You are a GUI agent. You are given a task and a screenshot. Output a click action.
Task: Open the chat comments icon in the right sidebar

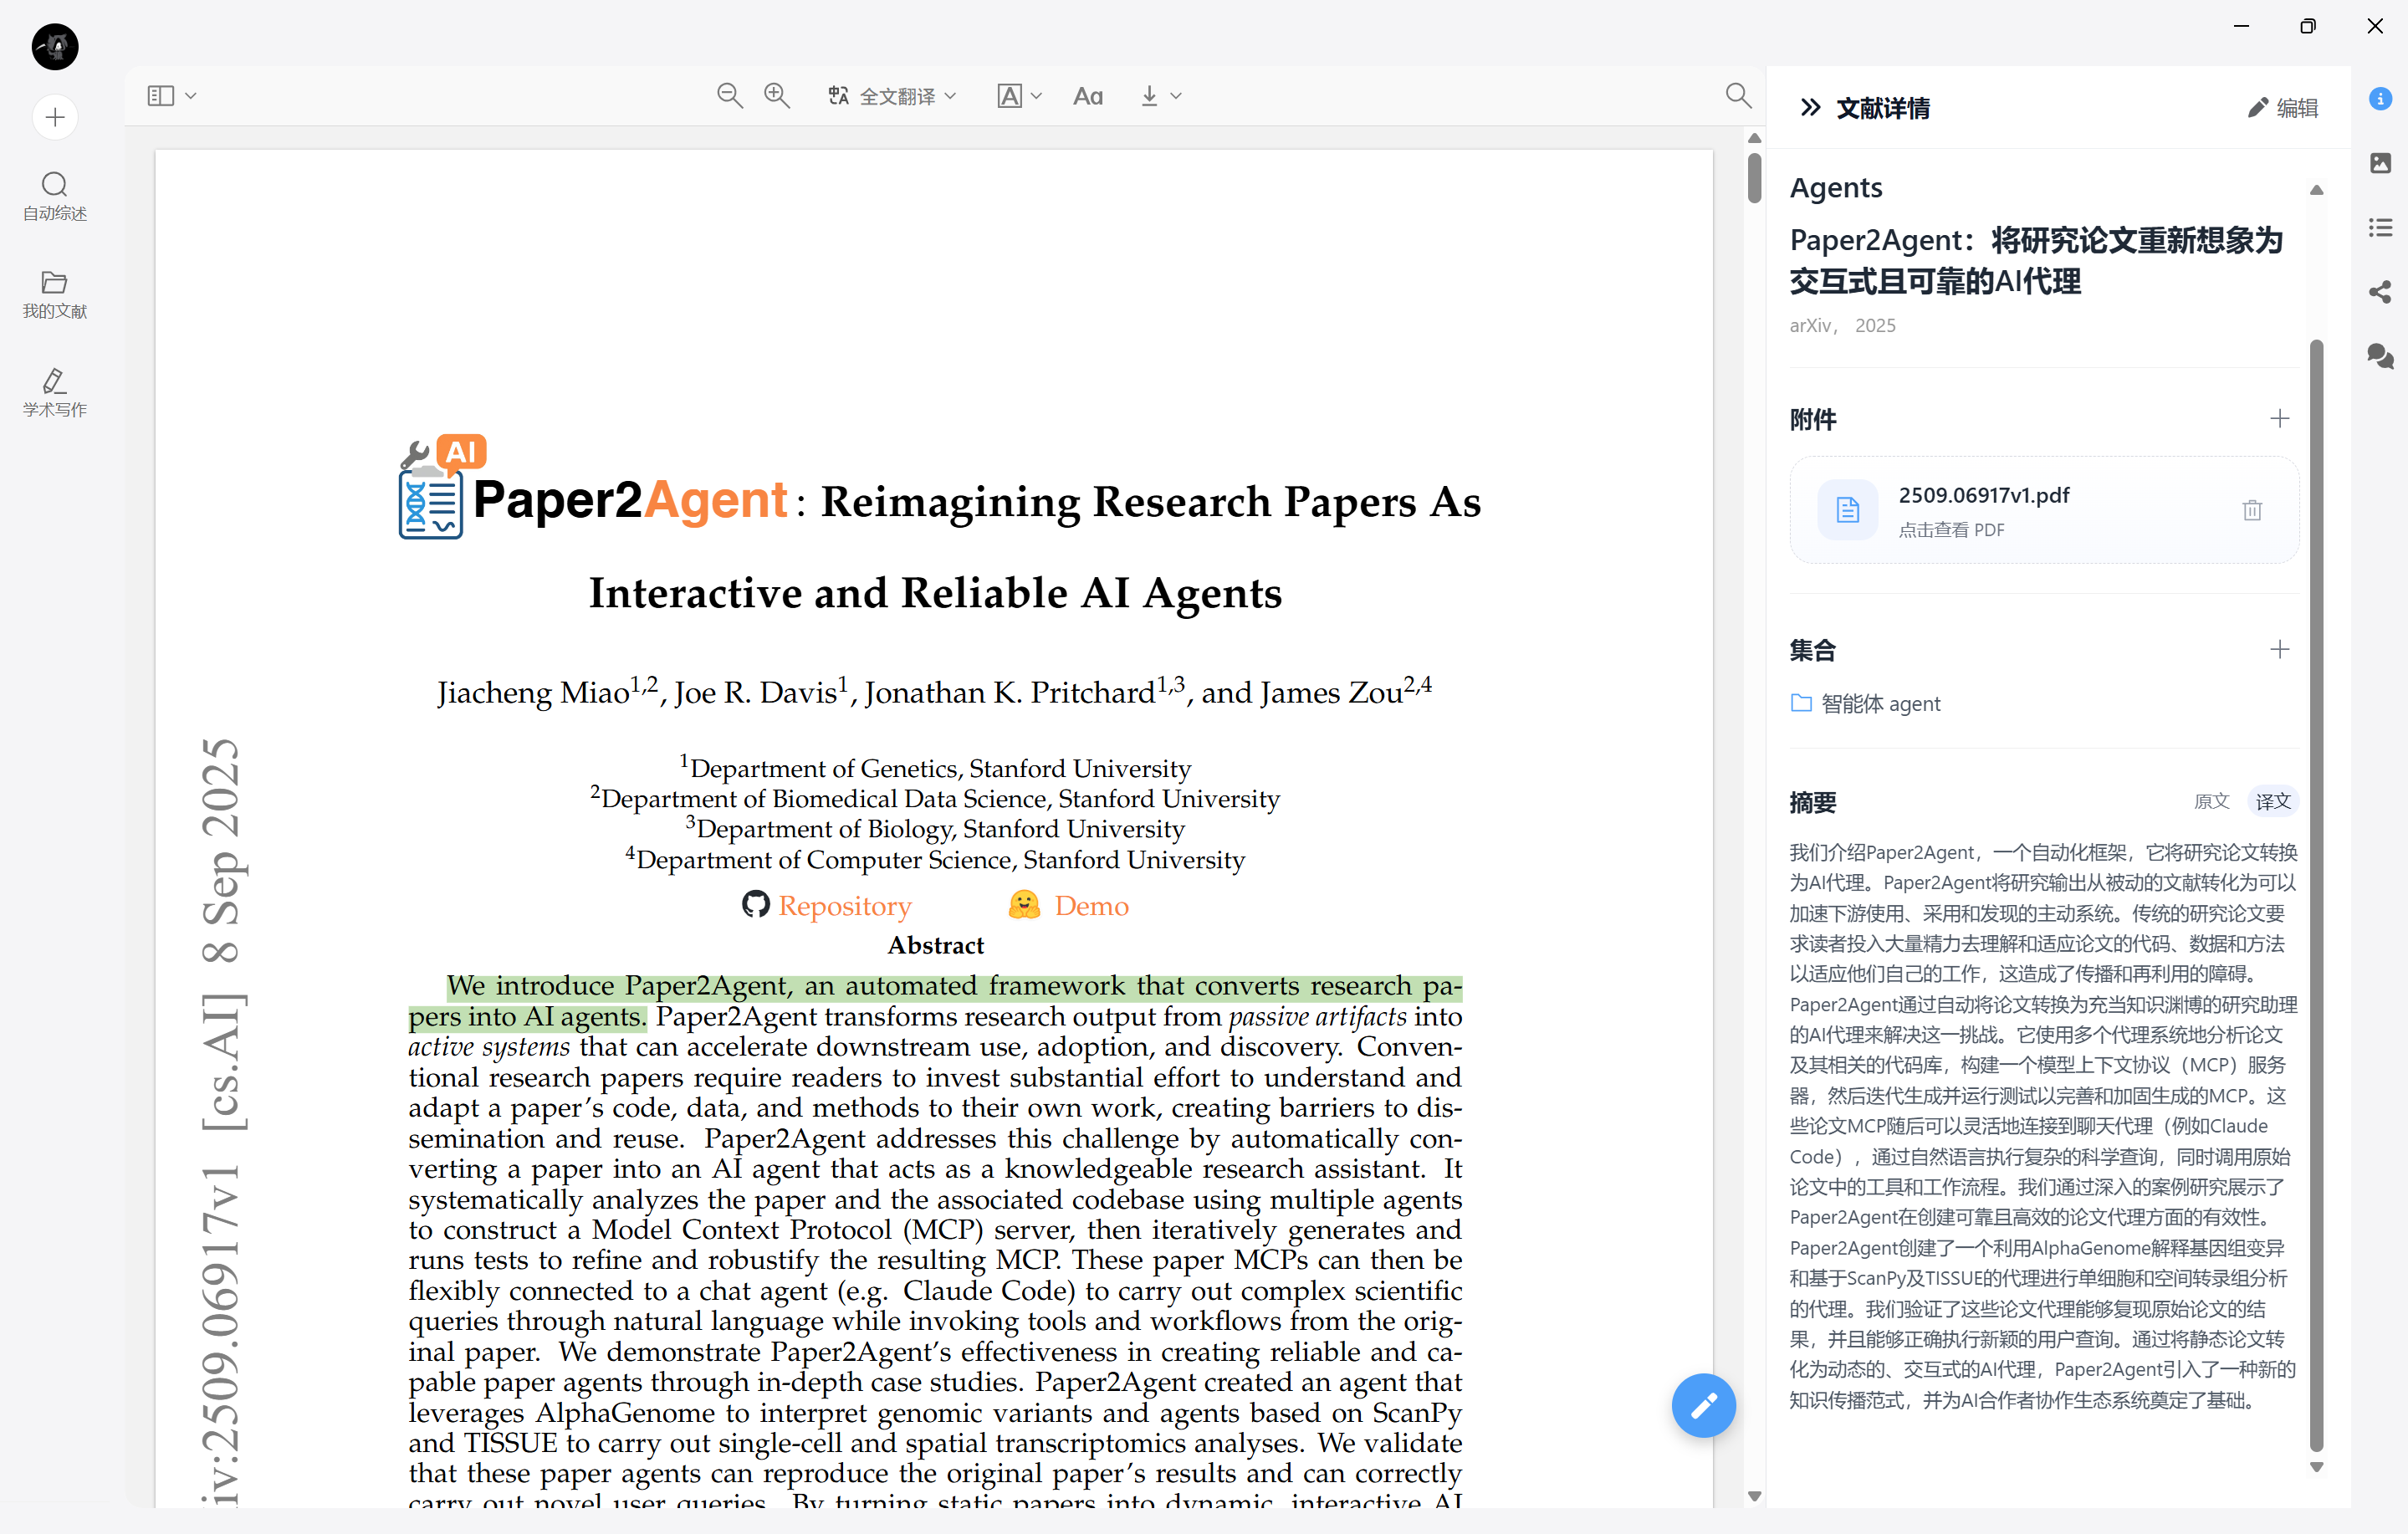[2380, 356]
